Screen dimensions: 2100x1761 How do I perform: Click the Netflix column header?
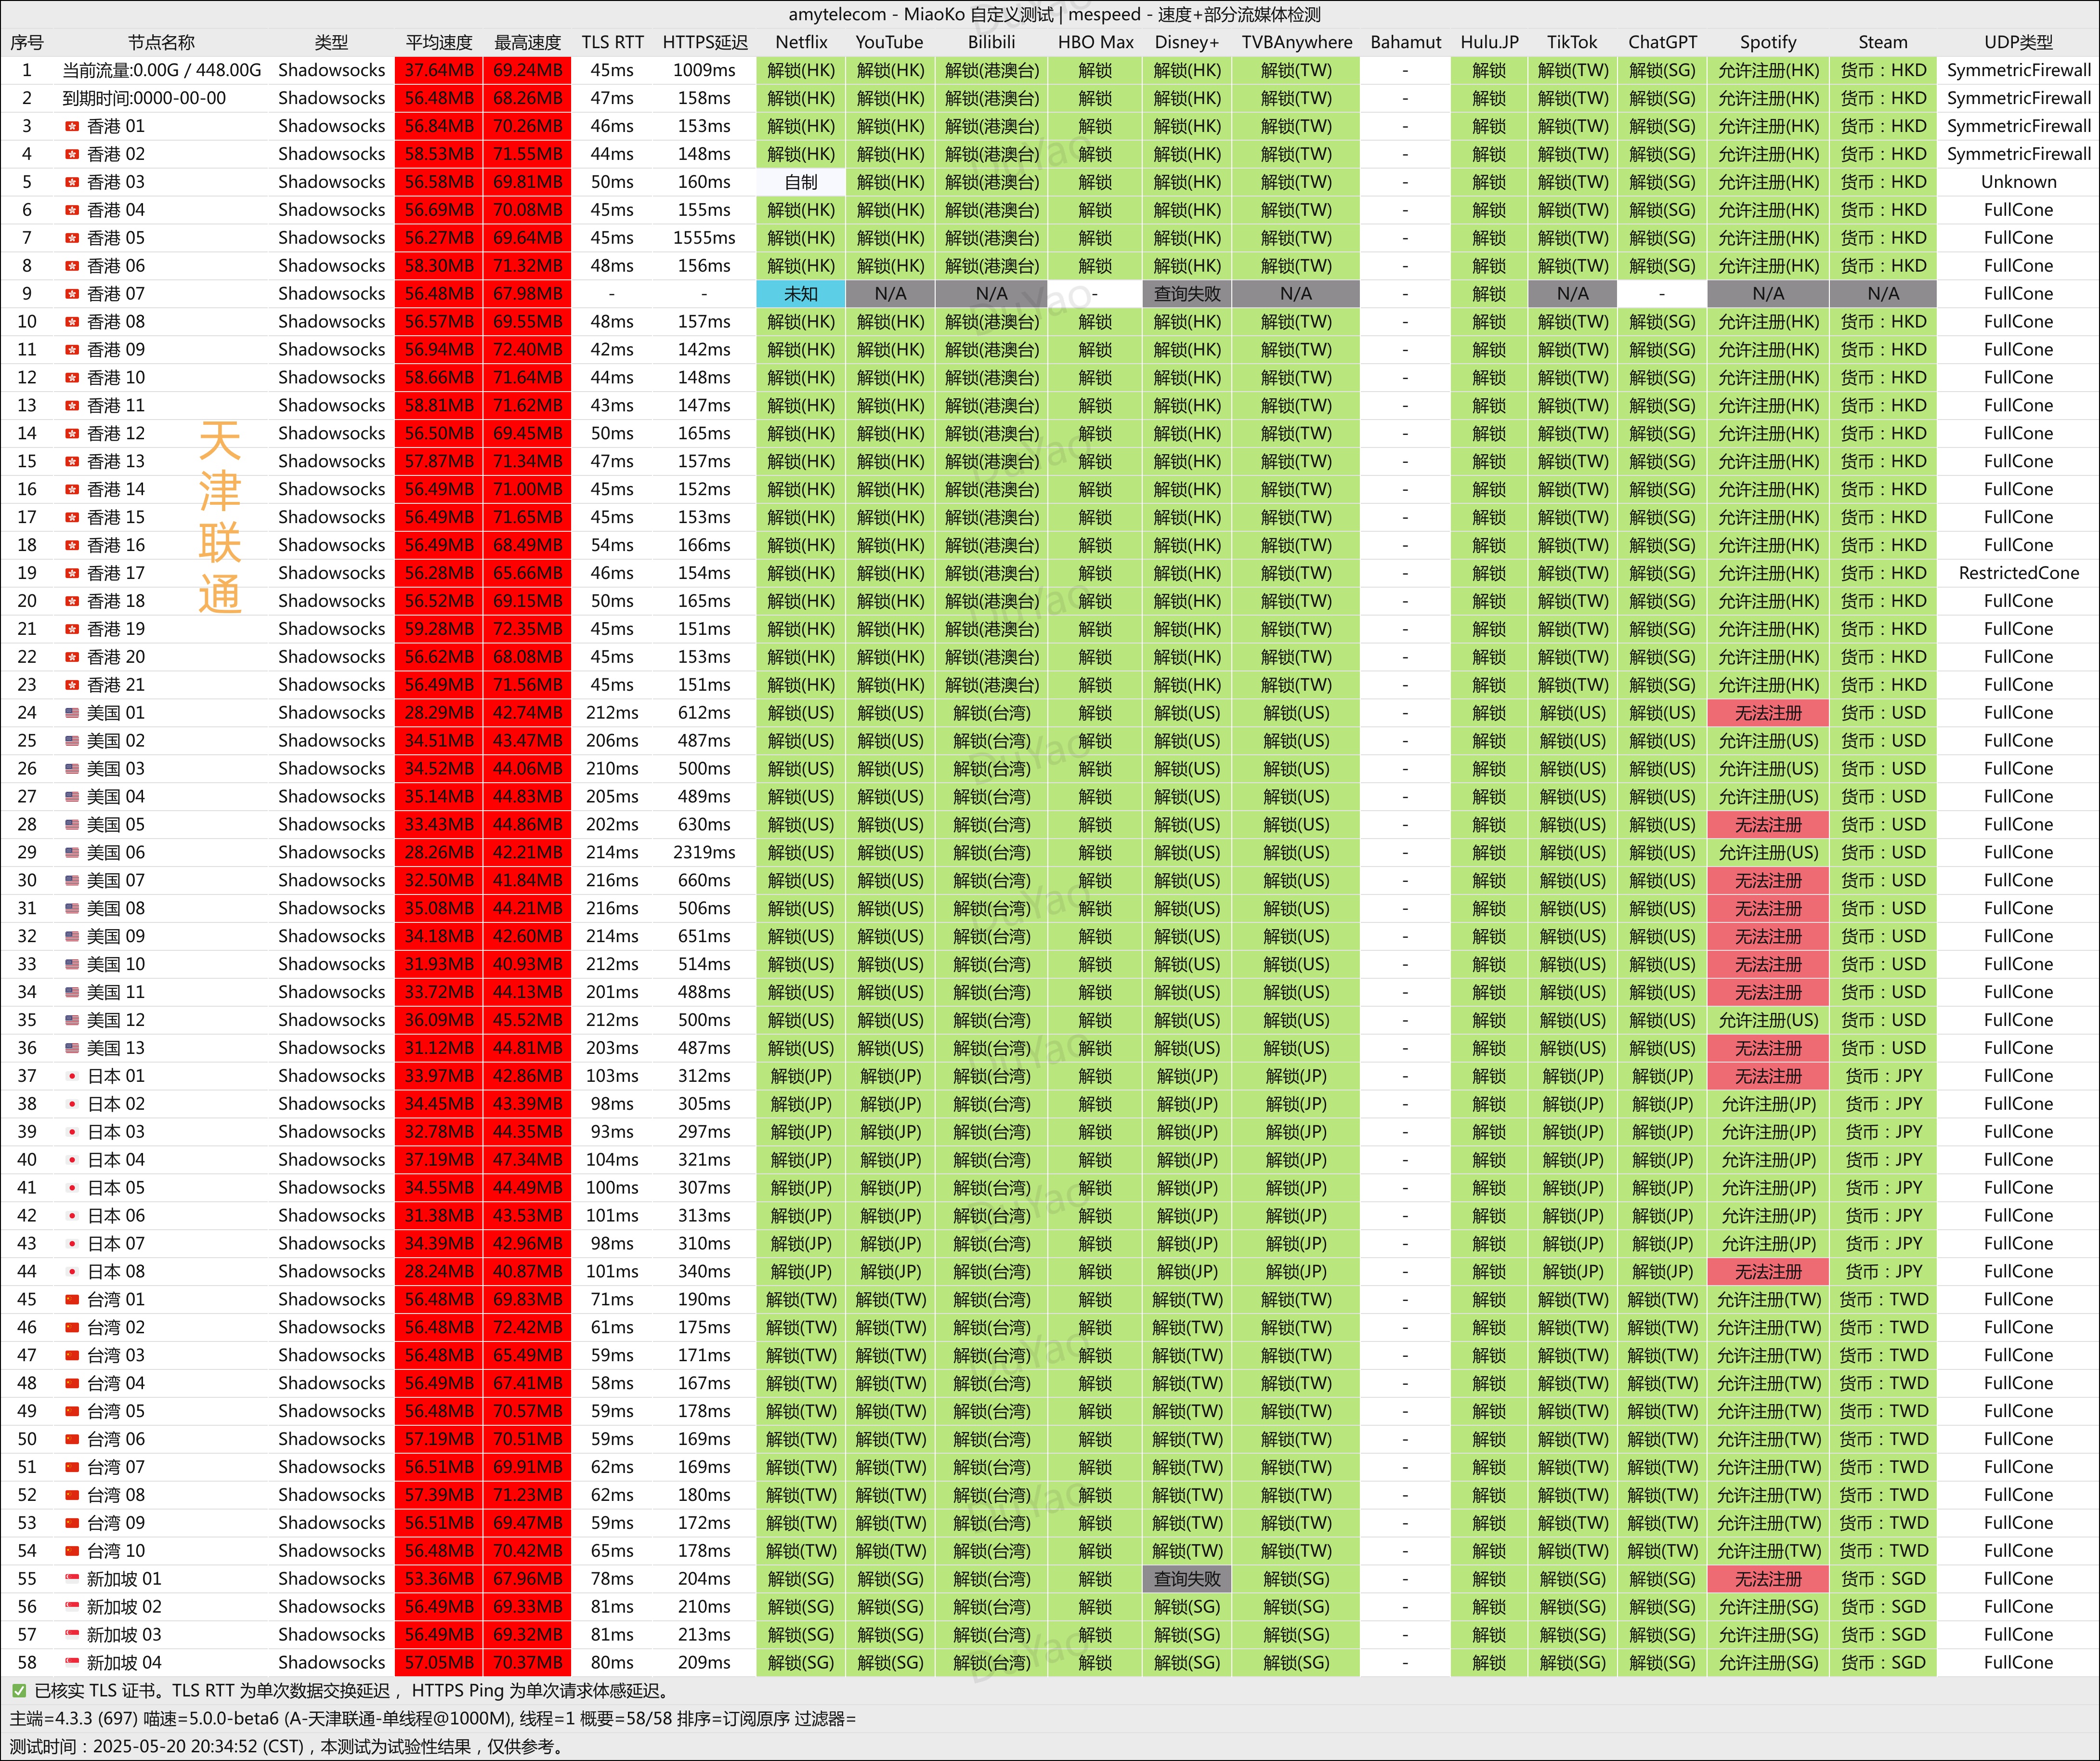click(x=801, y=42)
